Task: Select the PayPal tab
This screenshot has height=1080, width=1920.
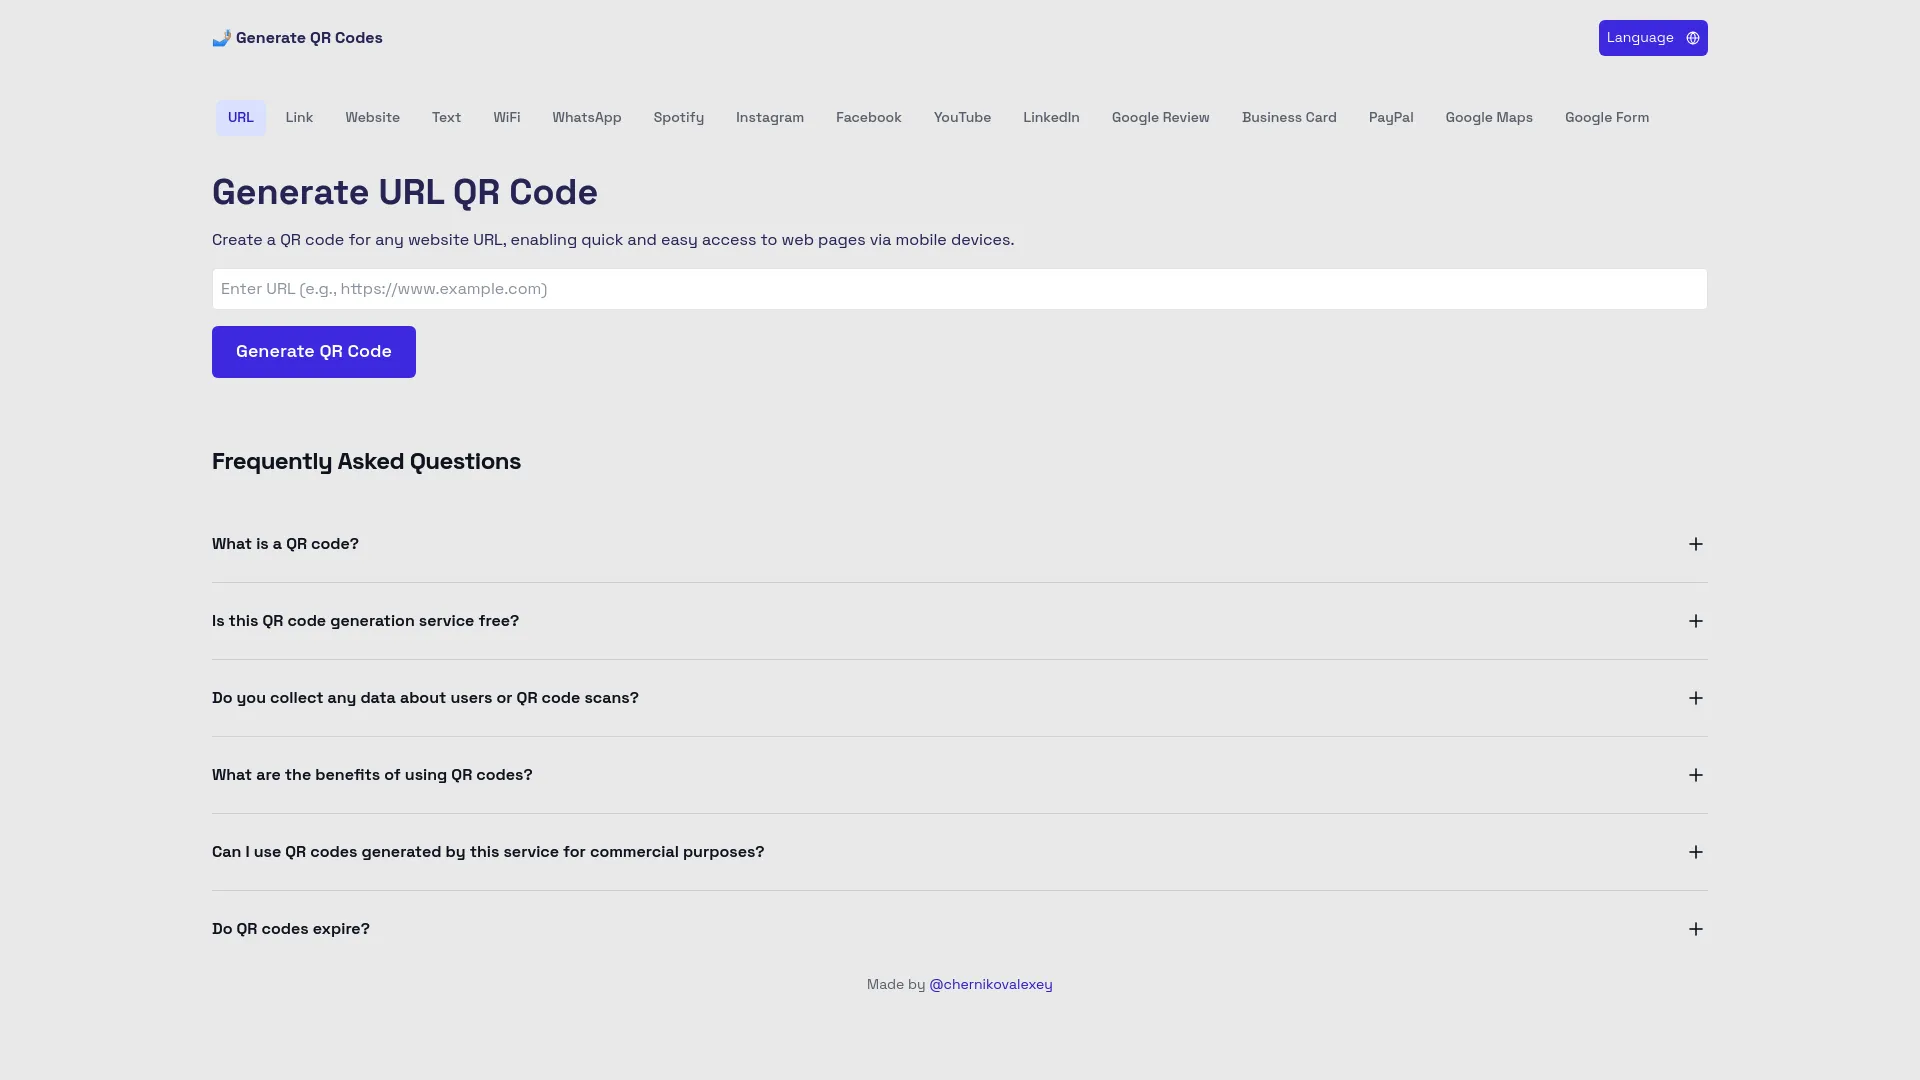Action: pyautogui.click(x=1391, y=118)
